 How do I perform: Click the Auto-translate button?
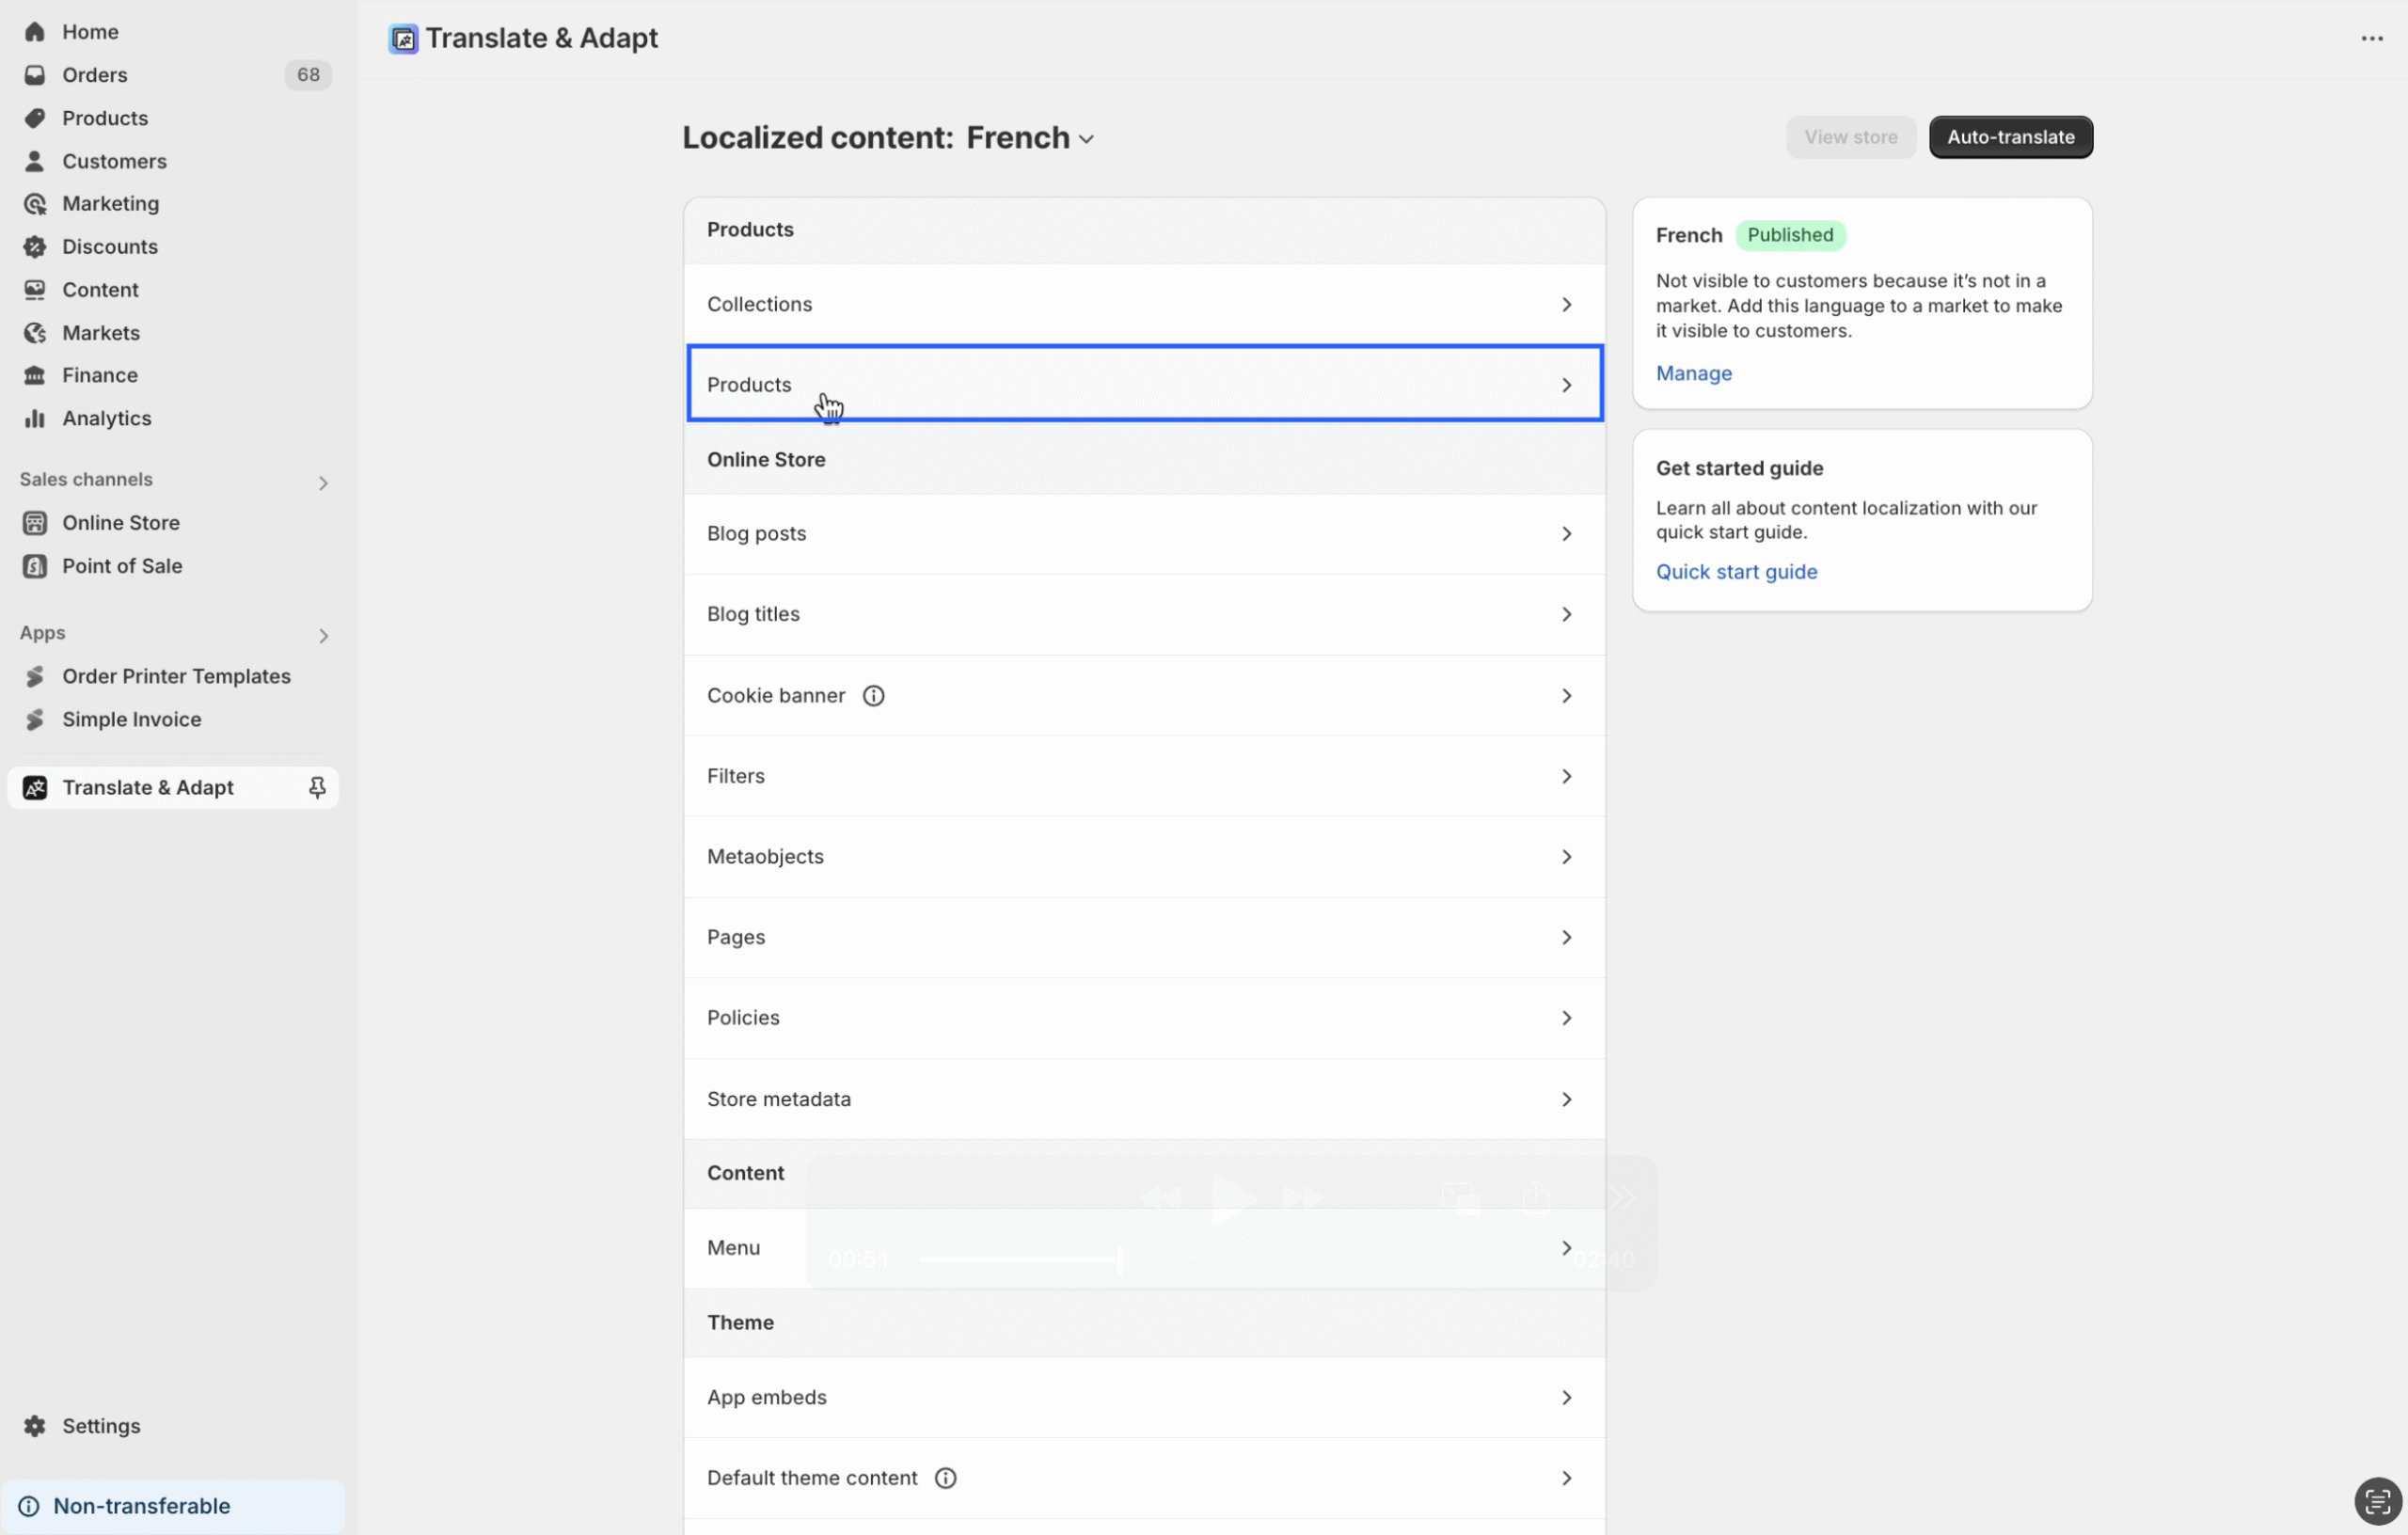(2009, 137)
